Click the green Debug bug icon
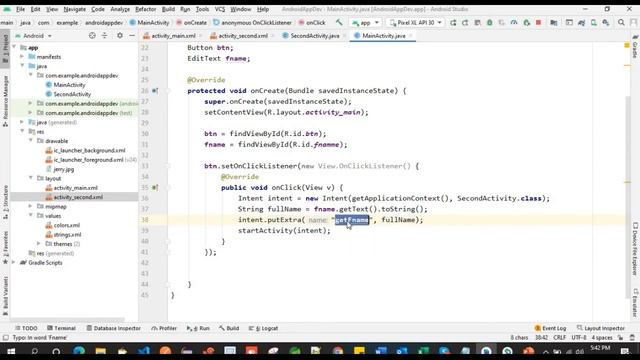This screenshot has height=360, width=640. coord(489,23)
